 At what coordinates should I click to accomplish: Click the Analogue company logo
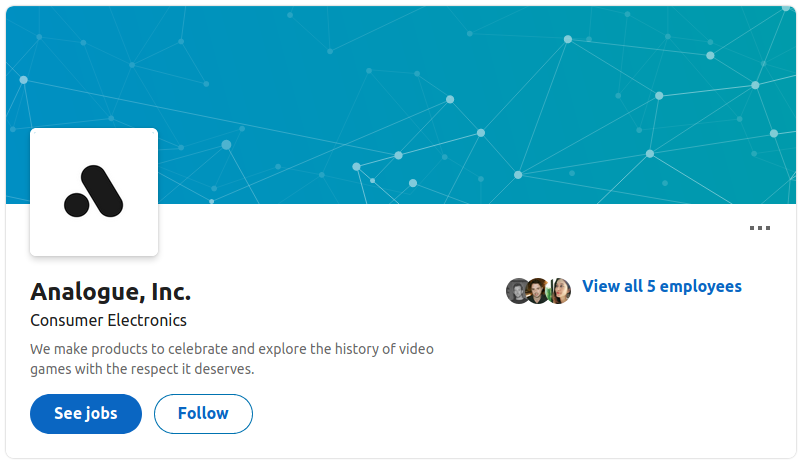click(94, 192)
